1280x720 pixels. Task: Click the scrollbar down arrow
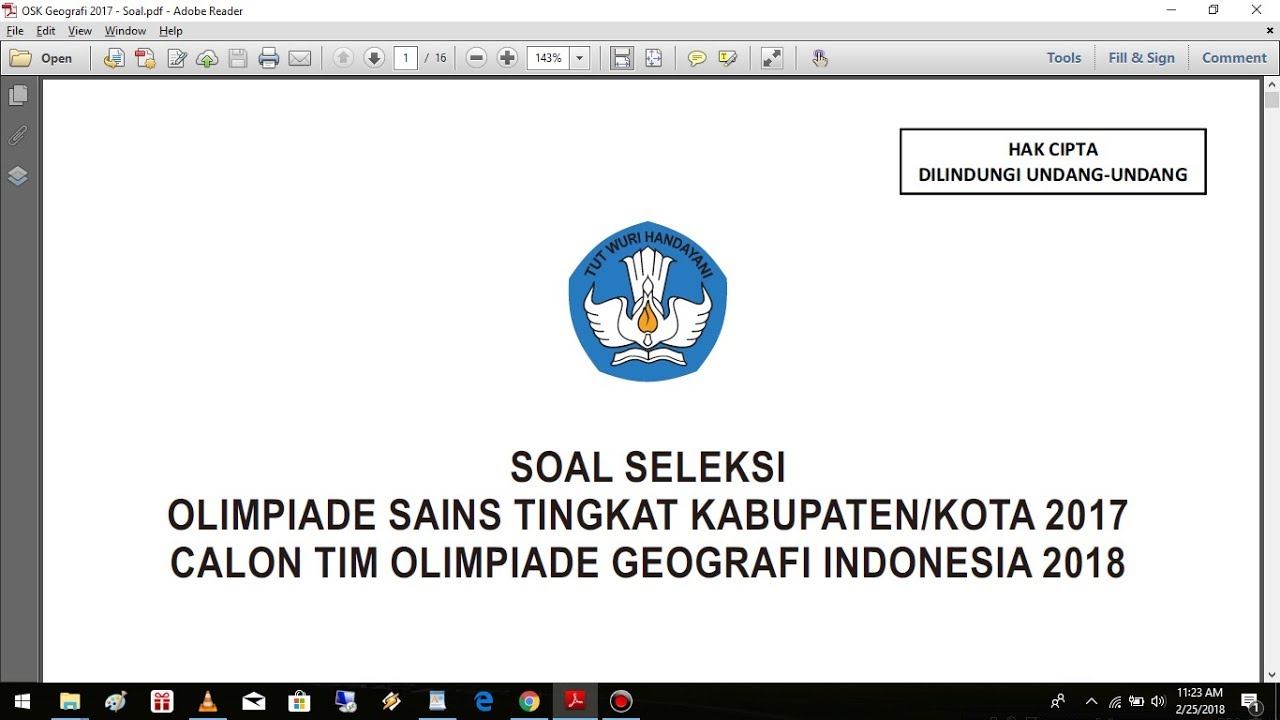[x=1272, y=675]
